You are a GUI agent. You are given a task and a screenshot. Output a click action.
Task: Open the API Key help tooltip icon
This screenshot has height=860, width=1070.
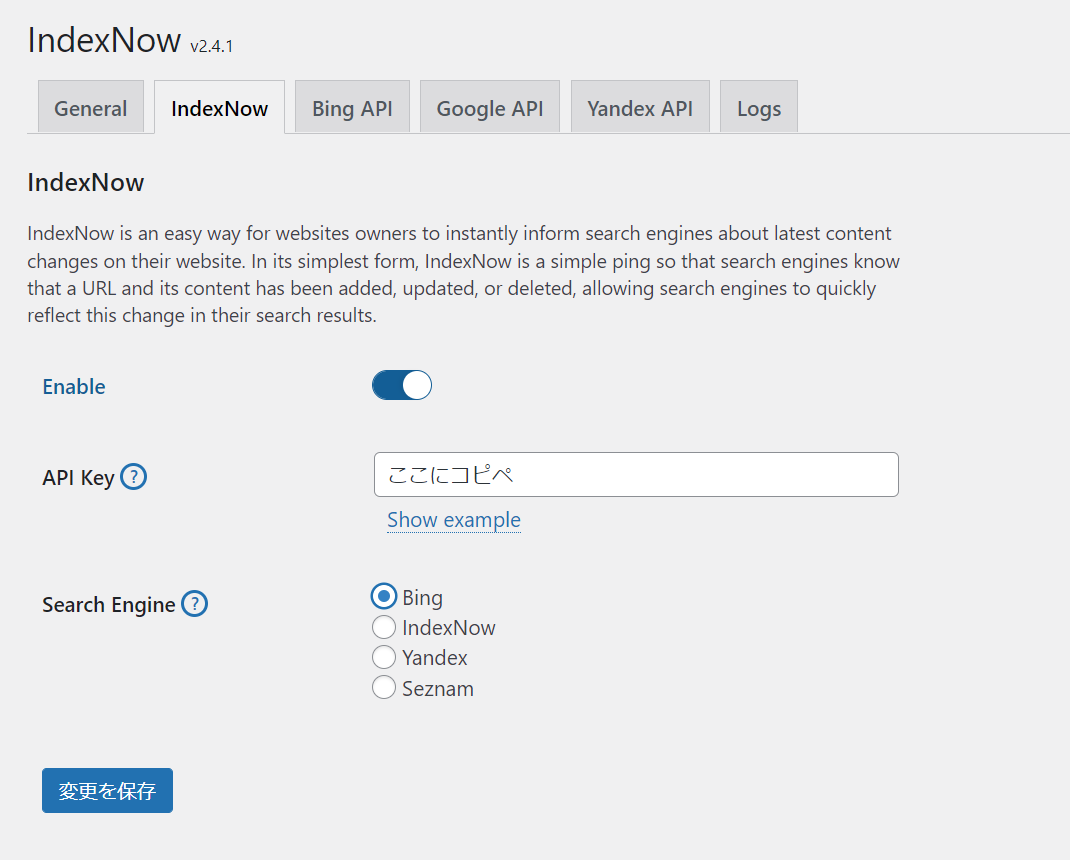tap(134, 477)
